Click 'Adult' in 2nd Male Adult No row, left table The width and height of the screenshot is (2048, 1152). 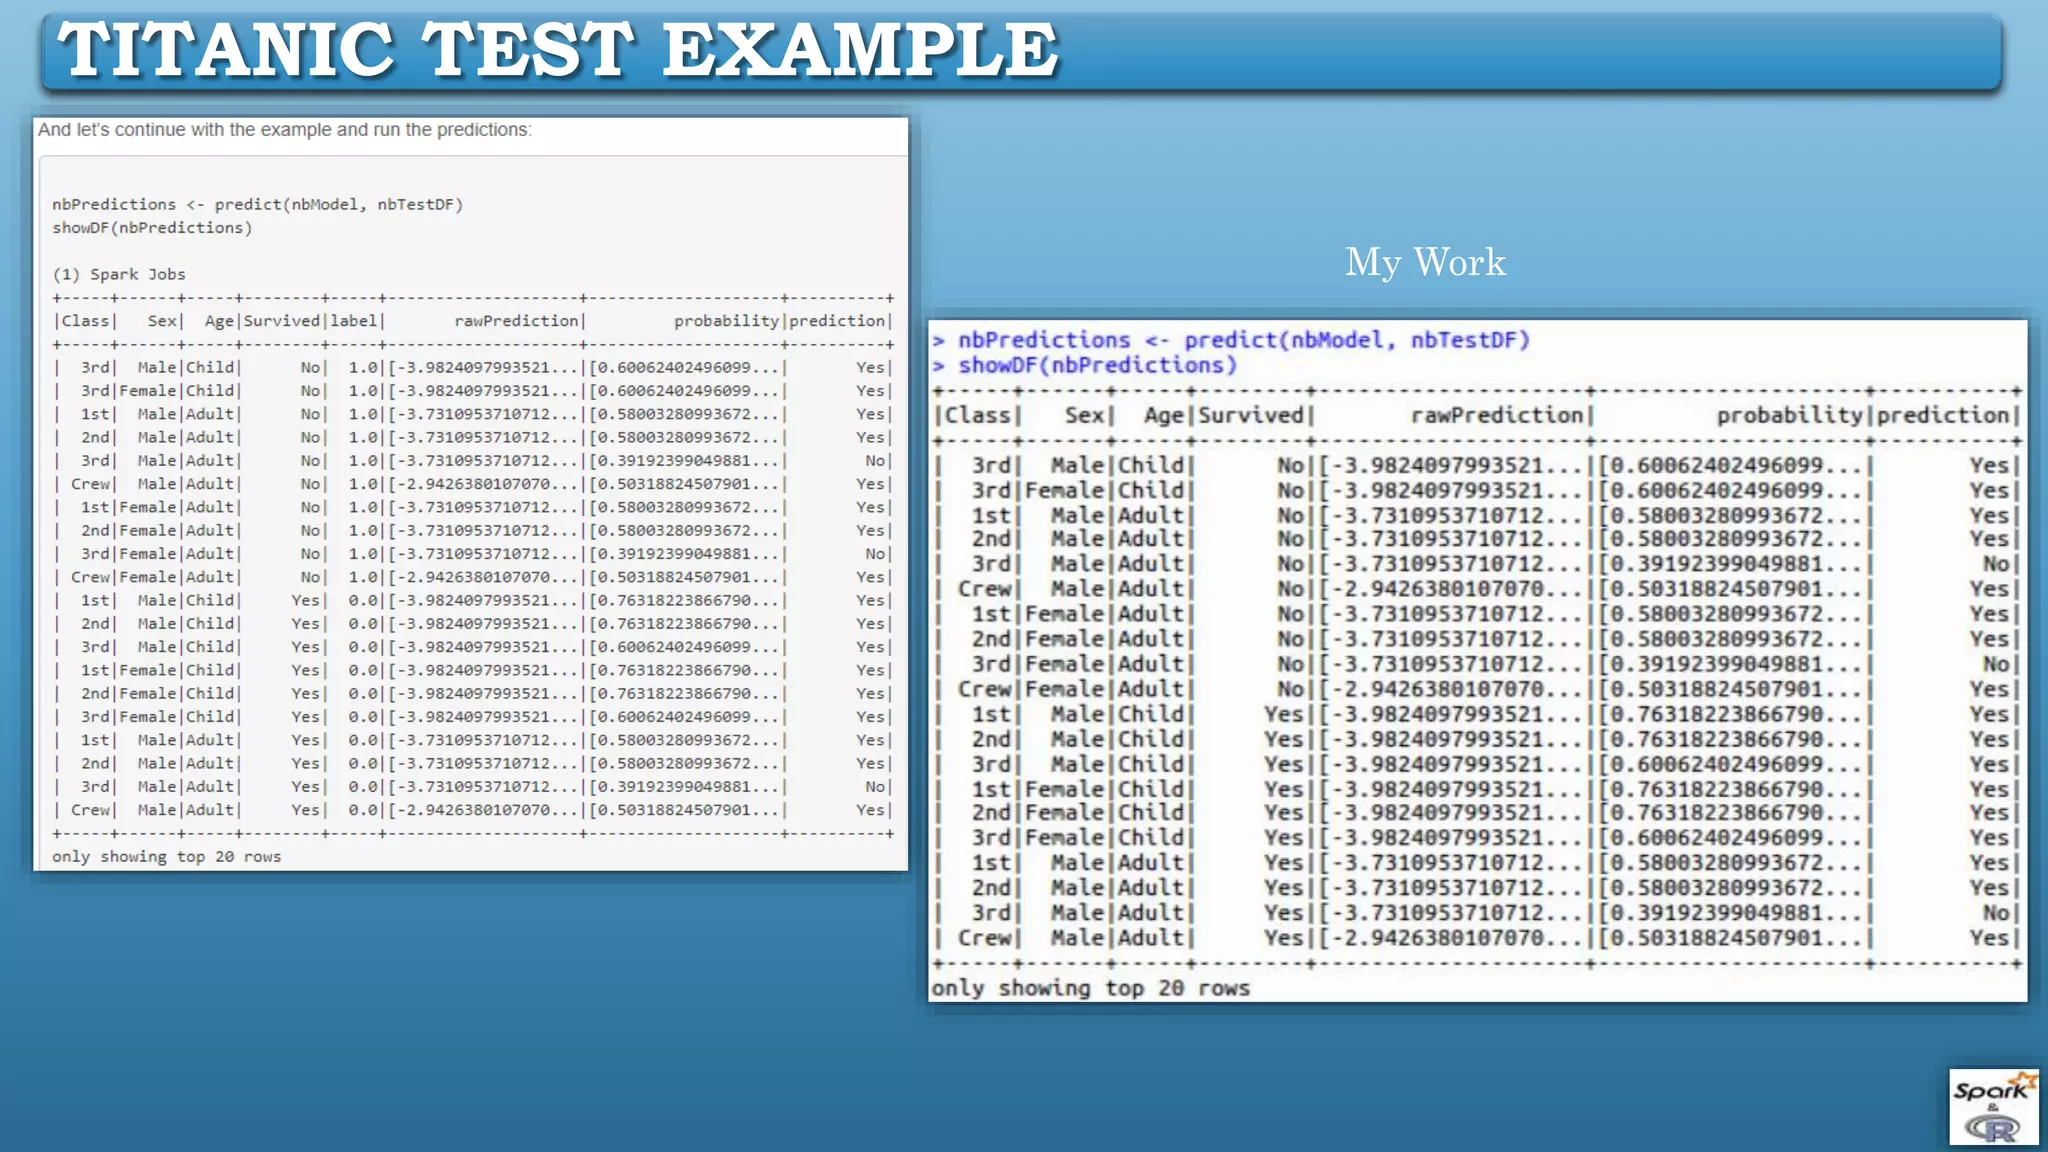pos(210,437)
